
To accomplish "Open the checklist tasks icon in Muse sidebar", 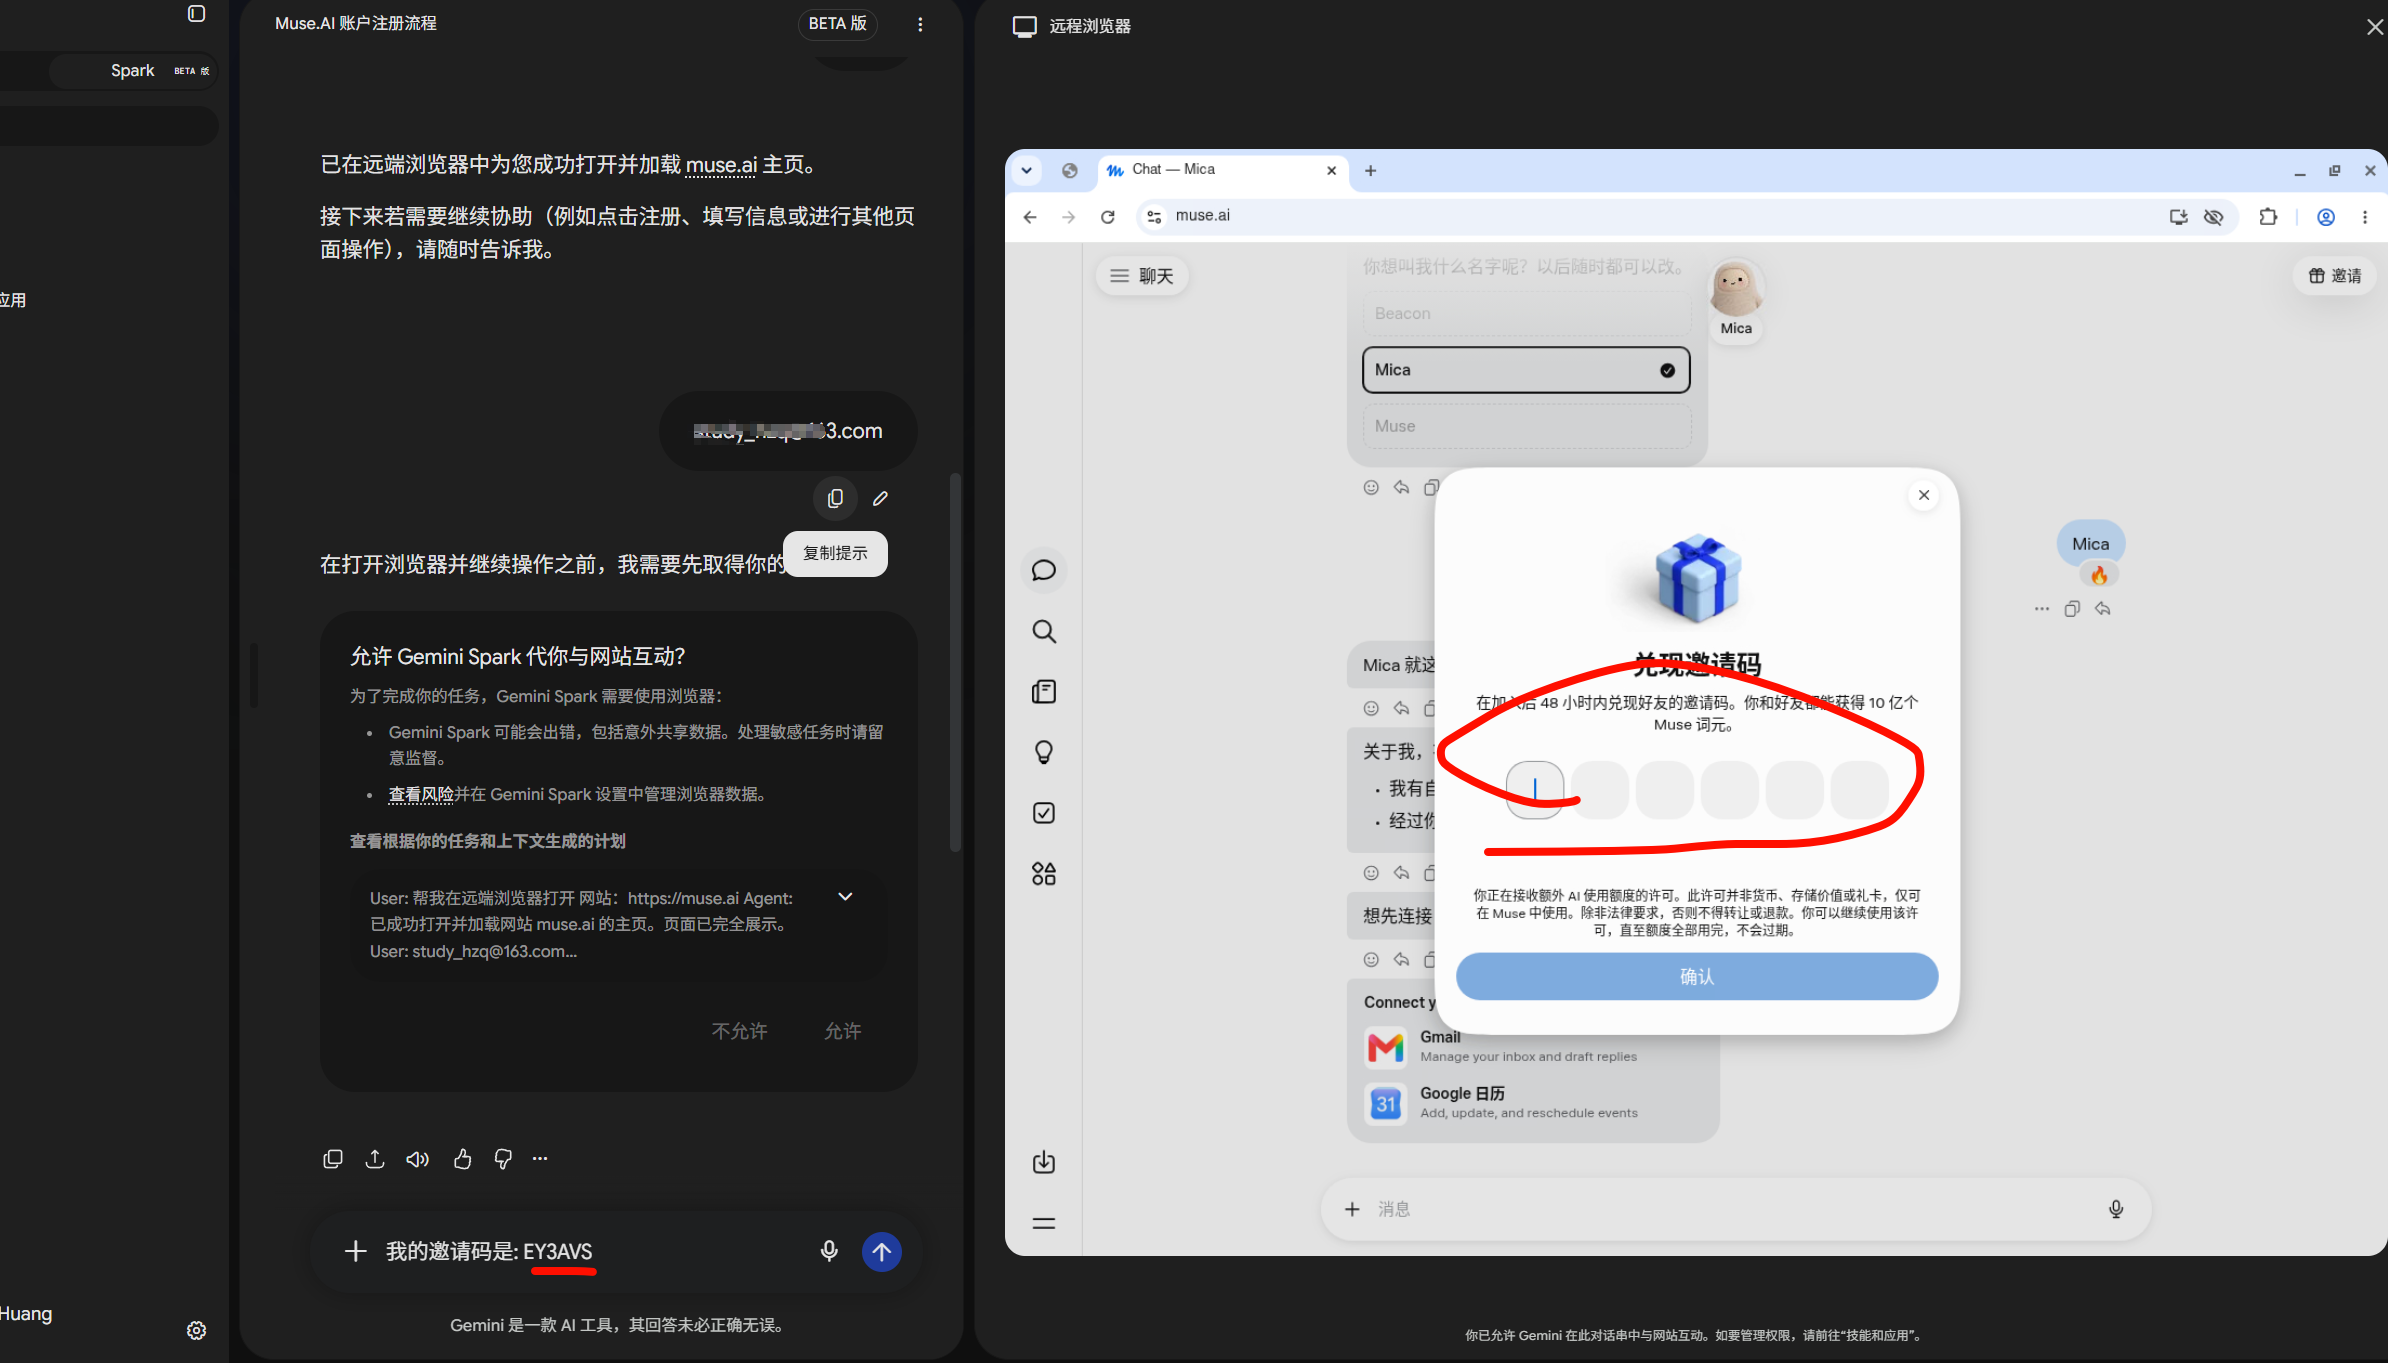I will [x=1044, y=813].
